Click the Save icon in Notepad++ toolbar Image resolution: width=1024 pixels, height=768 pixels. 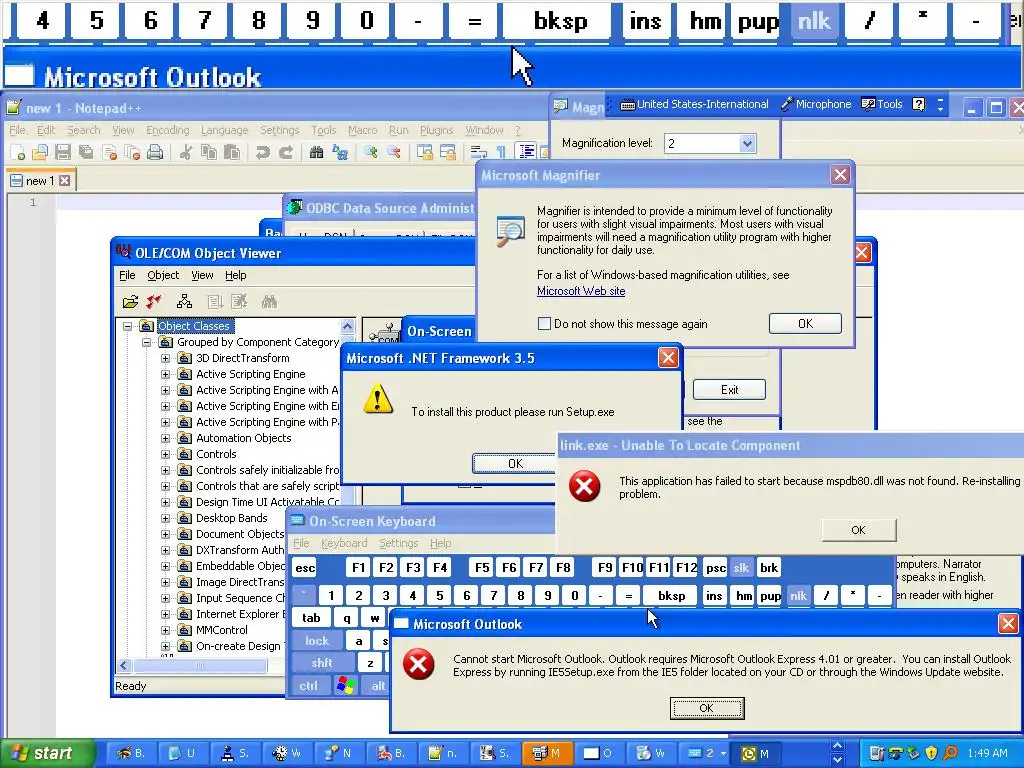pos(63,153)
